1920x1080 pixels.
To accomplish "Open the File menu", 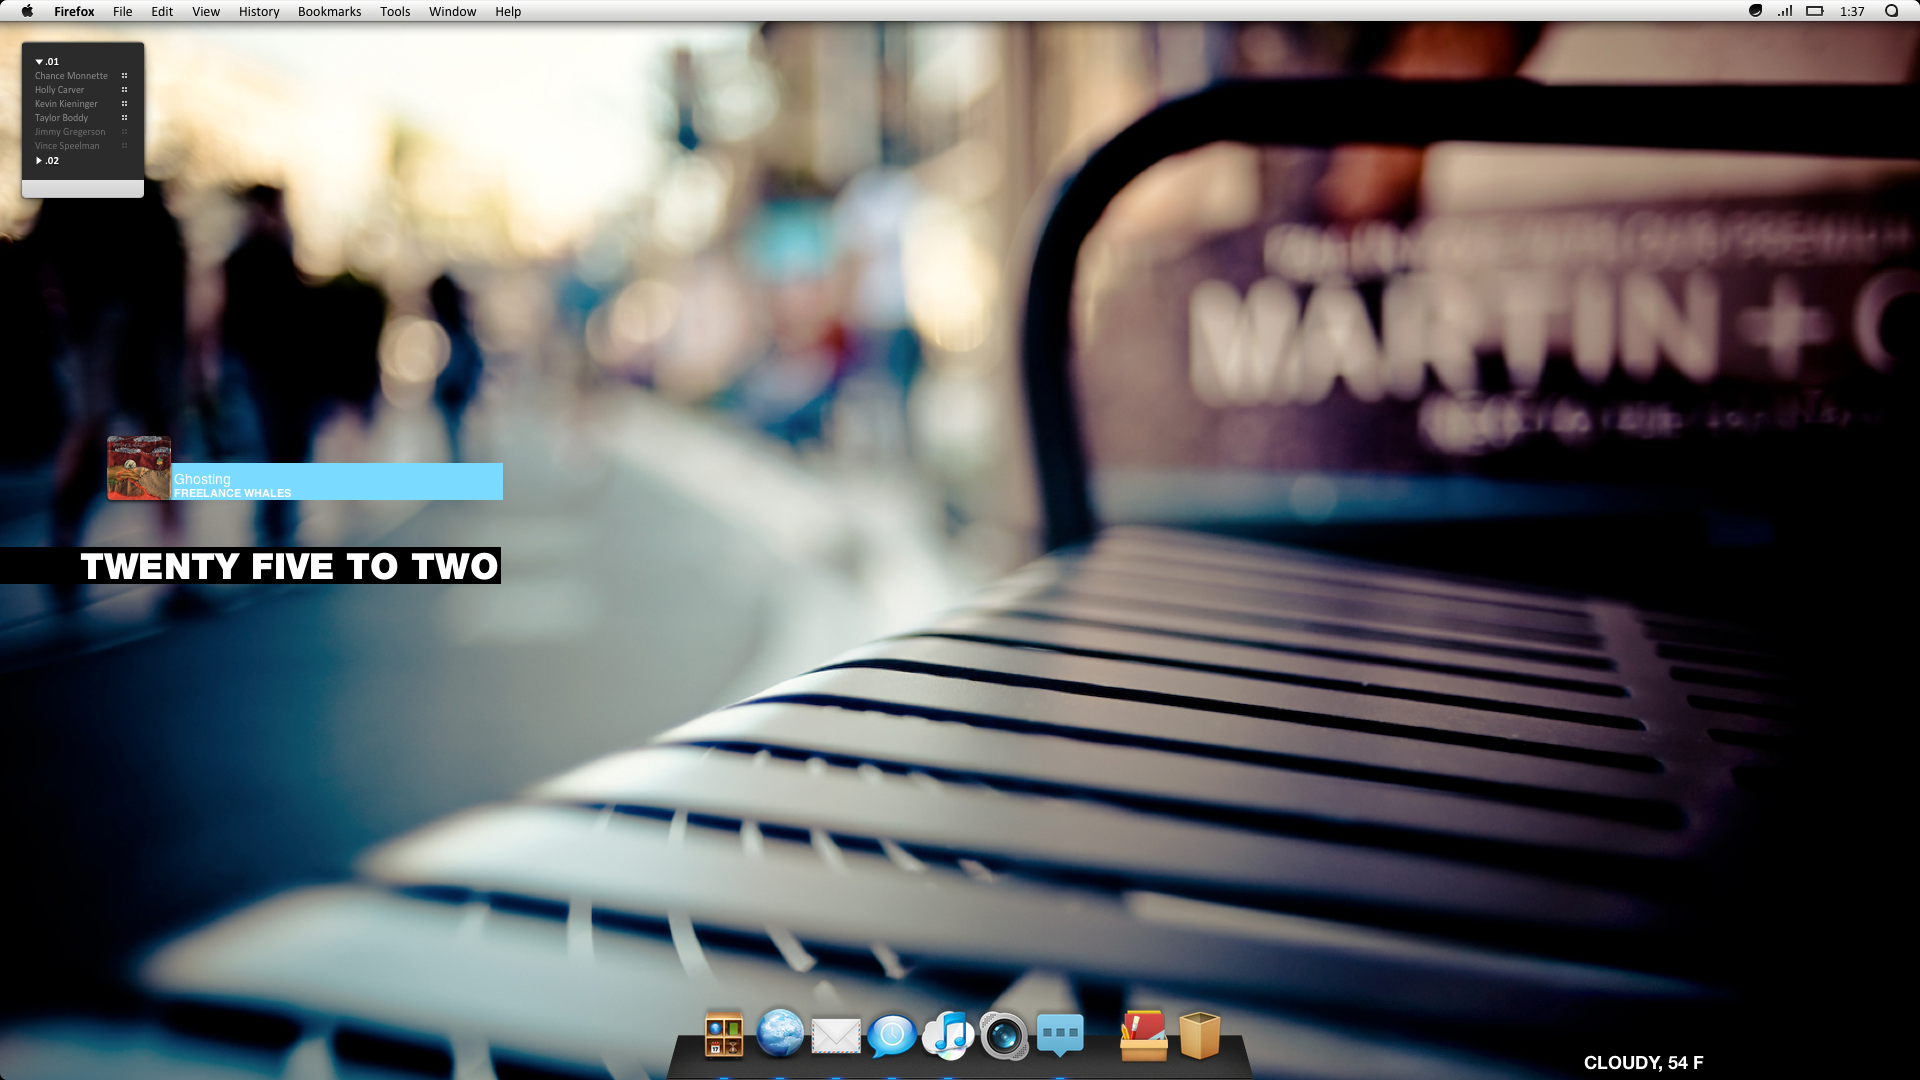I will (x=123, y=12).
